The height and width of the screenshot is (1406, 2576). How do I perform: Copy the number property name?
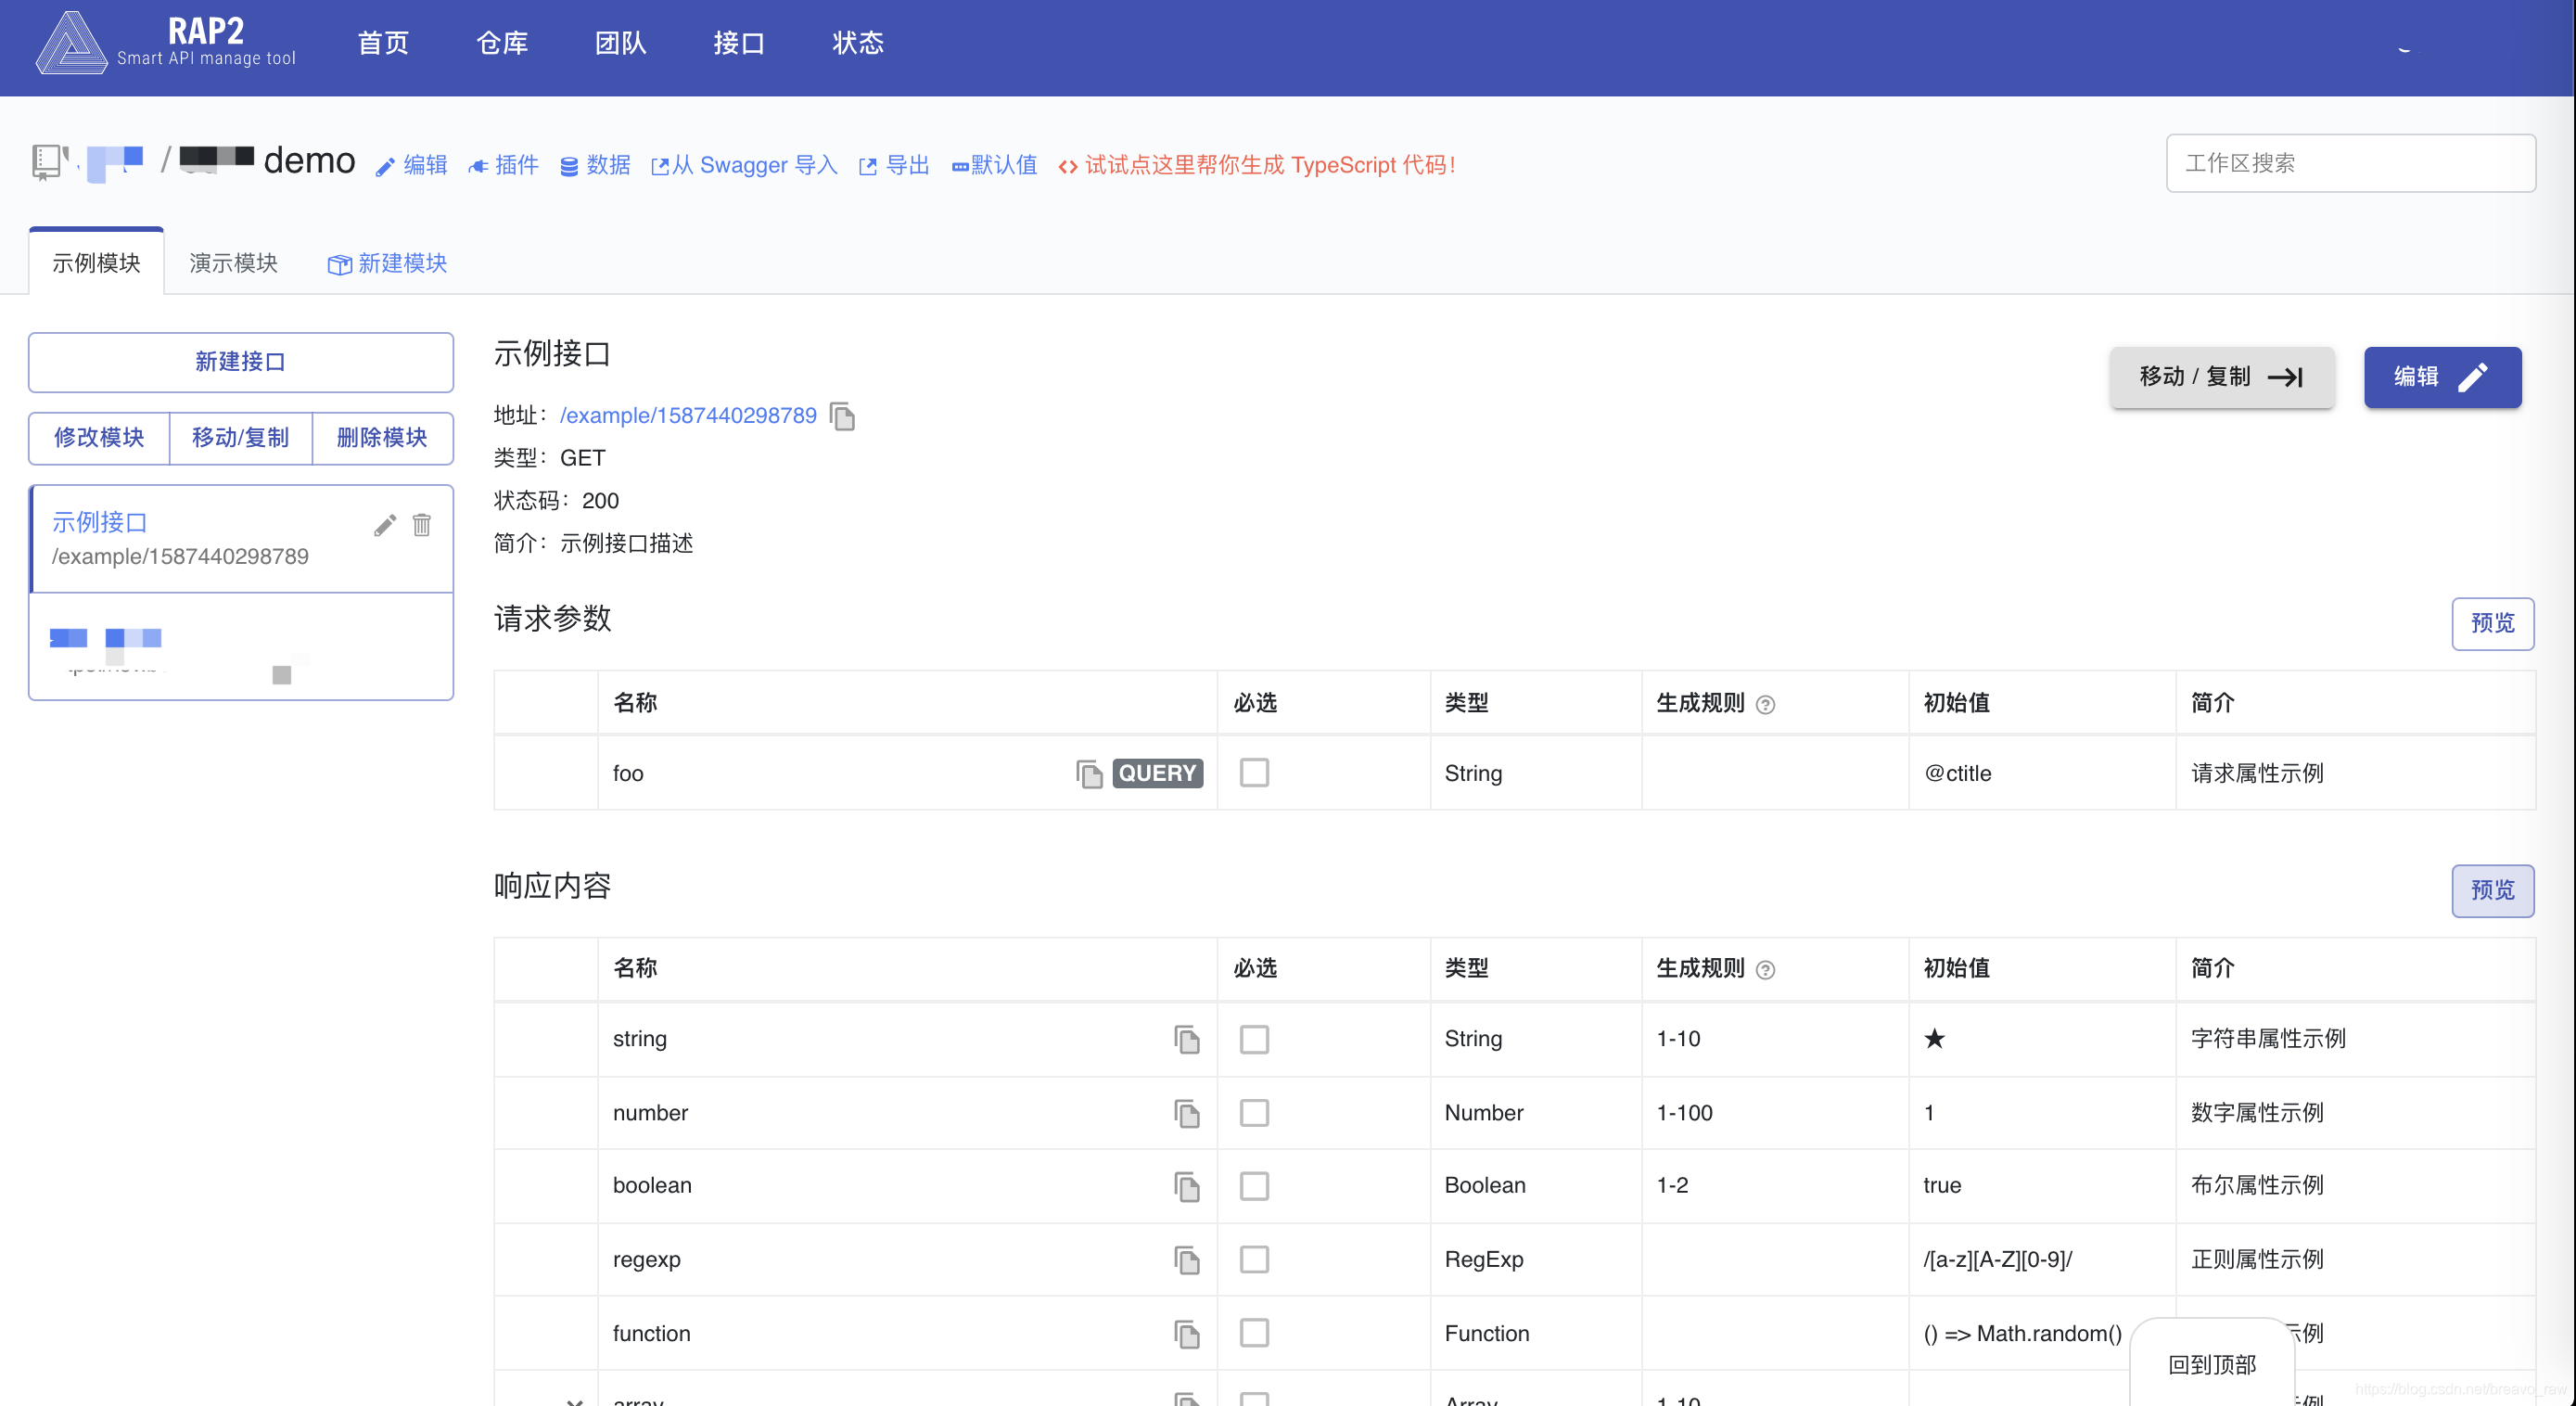[1187, 1113]
